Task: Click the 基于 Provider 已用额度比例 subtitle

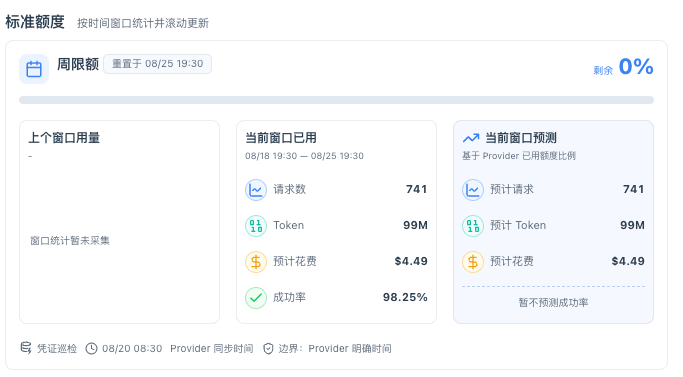Action: 519,156
